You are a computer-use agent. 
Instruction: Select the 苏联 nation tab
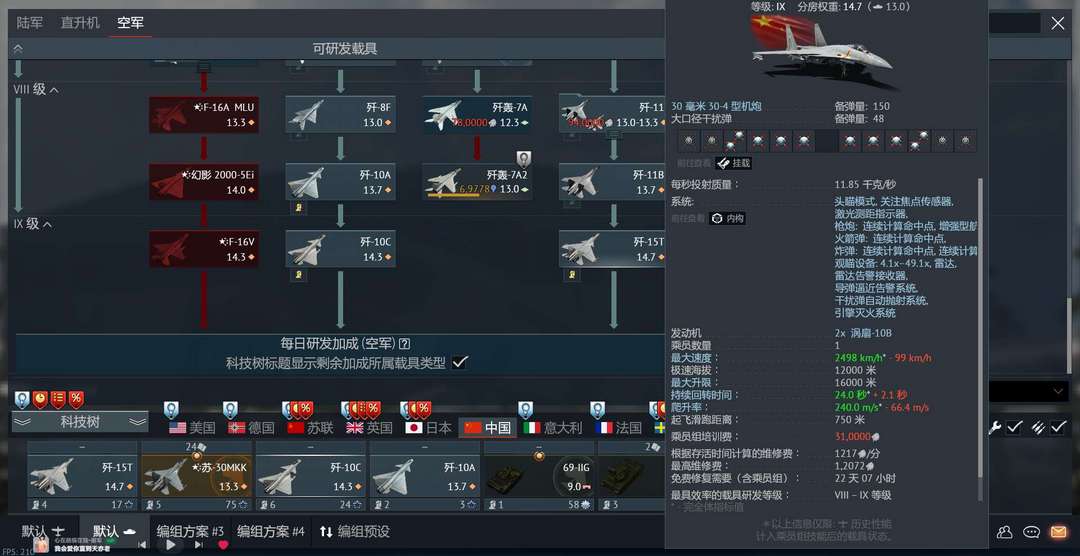coord(310,428)
